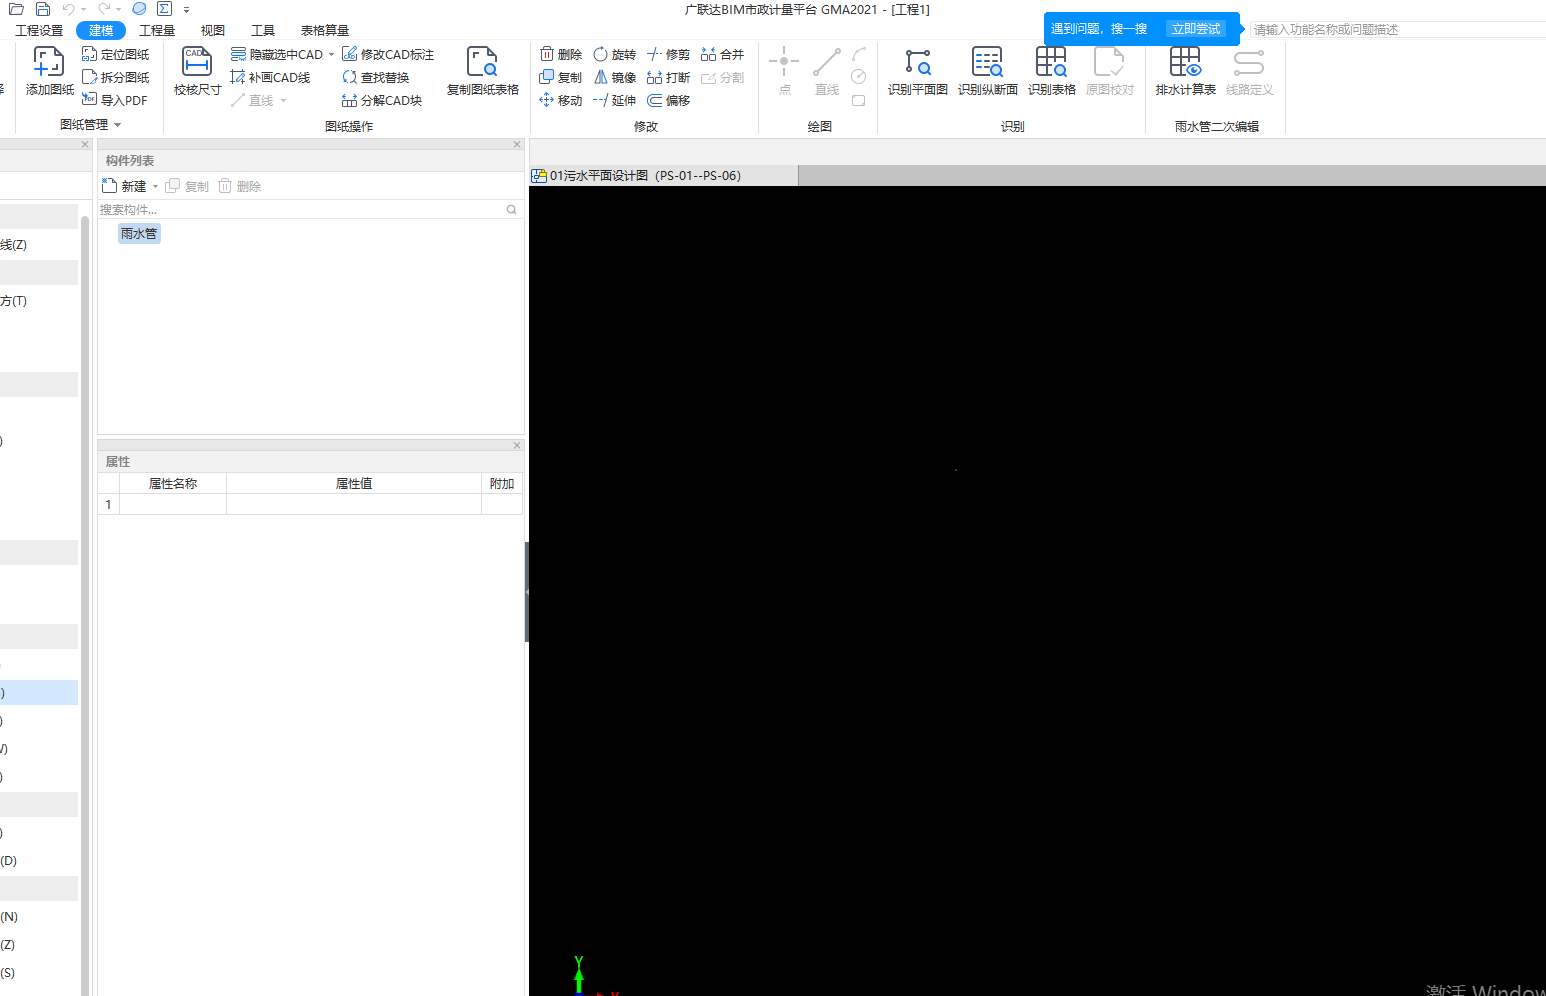Close the leftmost navigation panel

[x=85, y=145]
